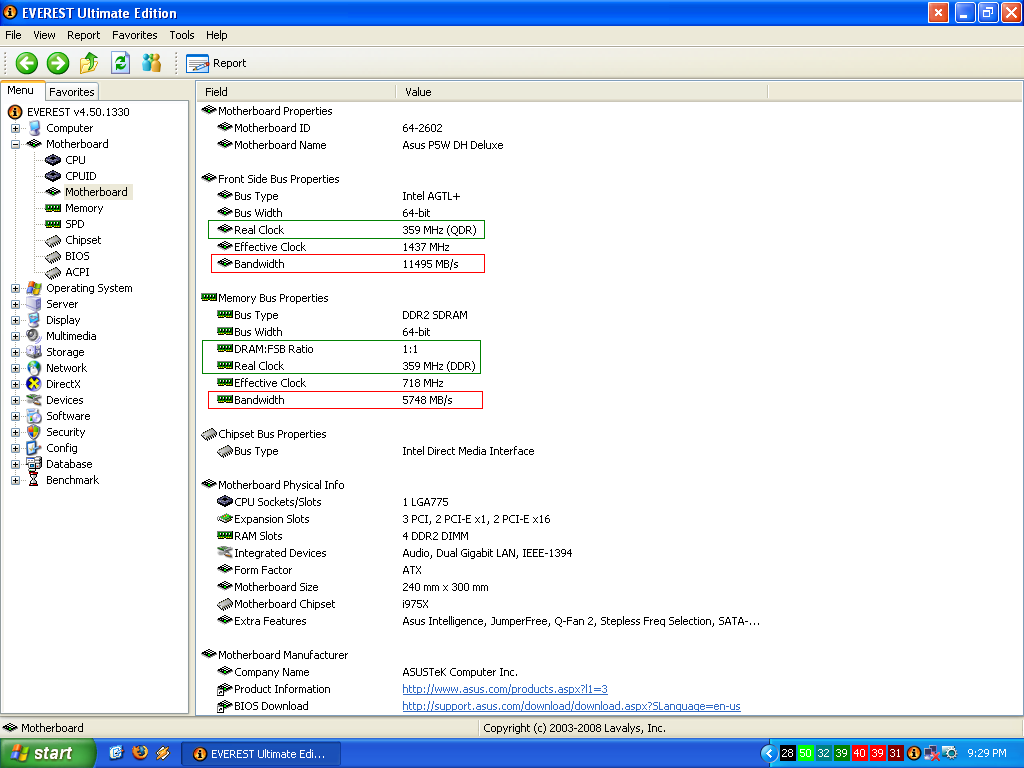Click the Refresh toolbar icon
The height and width of the screenshot is (768, 1024).
point(120,63)
